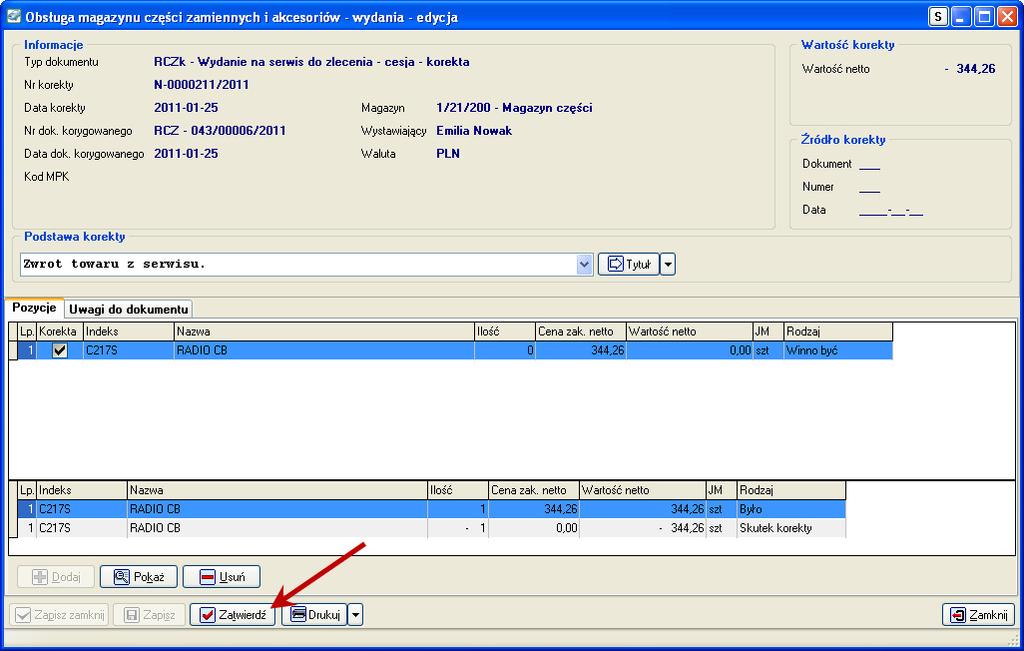Switch to Pozycje tab
Image resolution: width=1024 pixels, height=651 pixels.
coord(34,308)
